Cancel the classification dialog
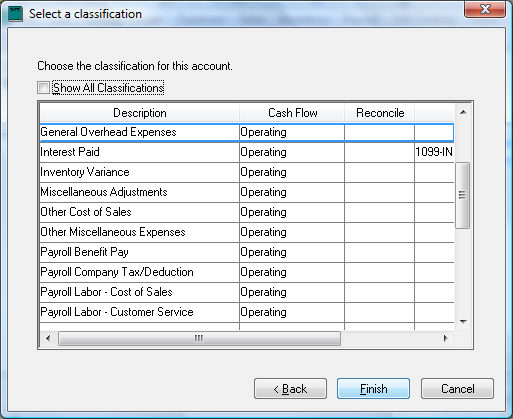Screen dimensions: 513x419 pos(457,389)
